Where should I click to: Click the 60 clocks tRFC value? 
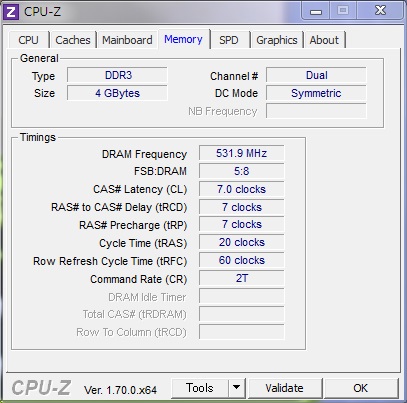(x=242, y=260)
